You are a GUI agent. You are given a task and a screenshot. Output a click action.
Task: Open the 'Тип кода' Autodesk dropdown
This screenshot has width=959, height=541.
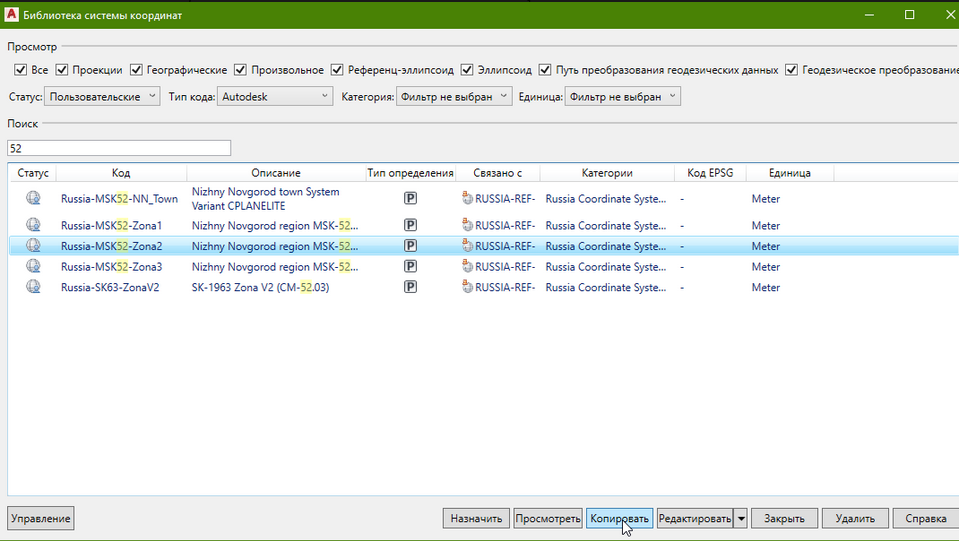click(275, 96)
